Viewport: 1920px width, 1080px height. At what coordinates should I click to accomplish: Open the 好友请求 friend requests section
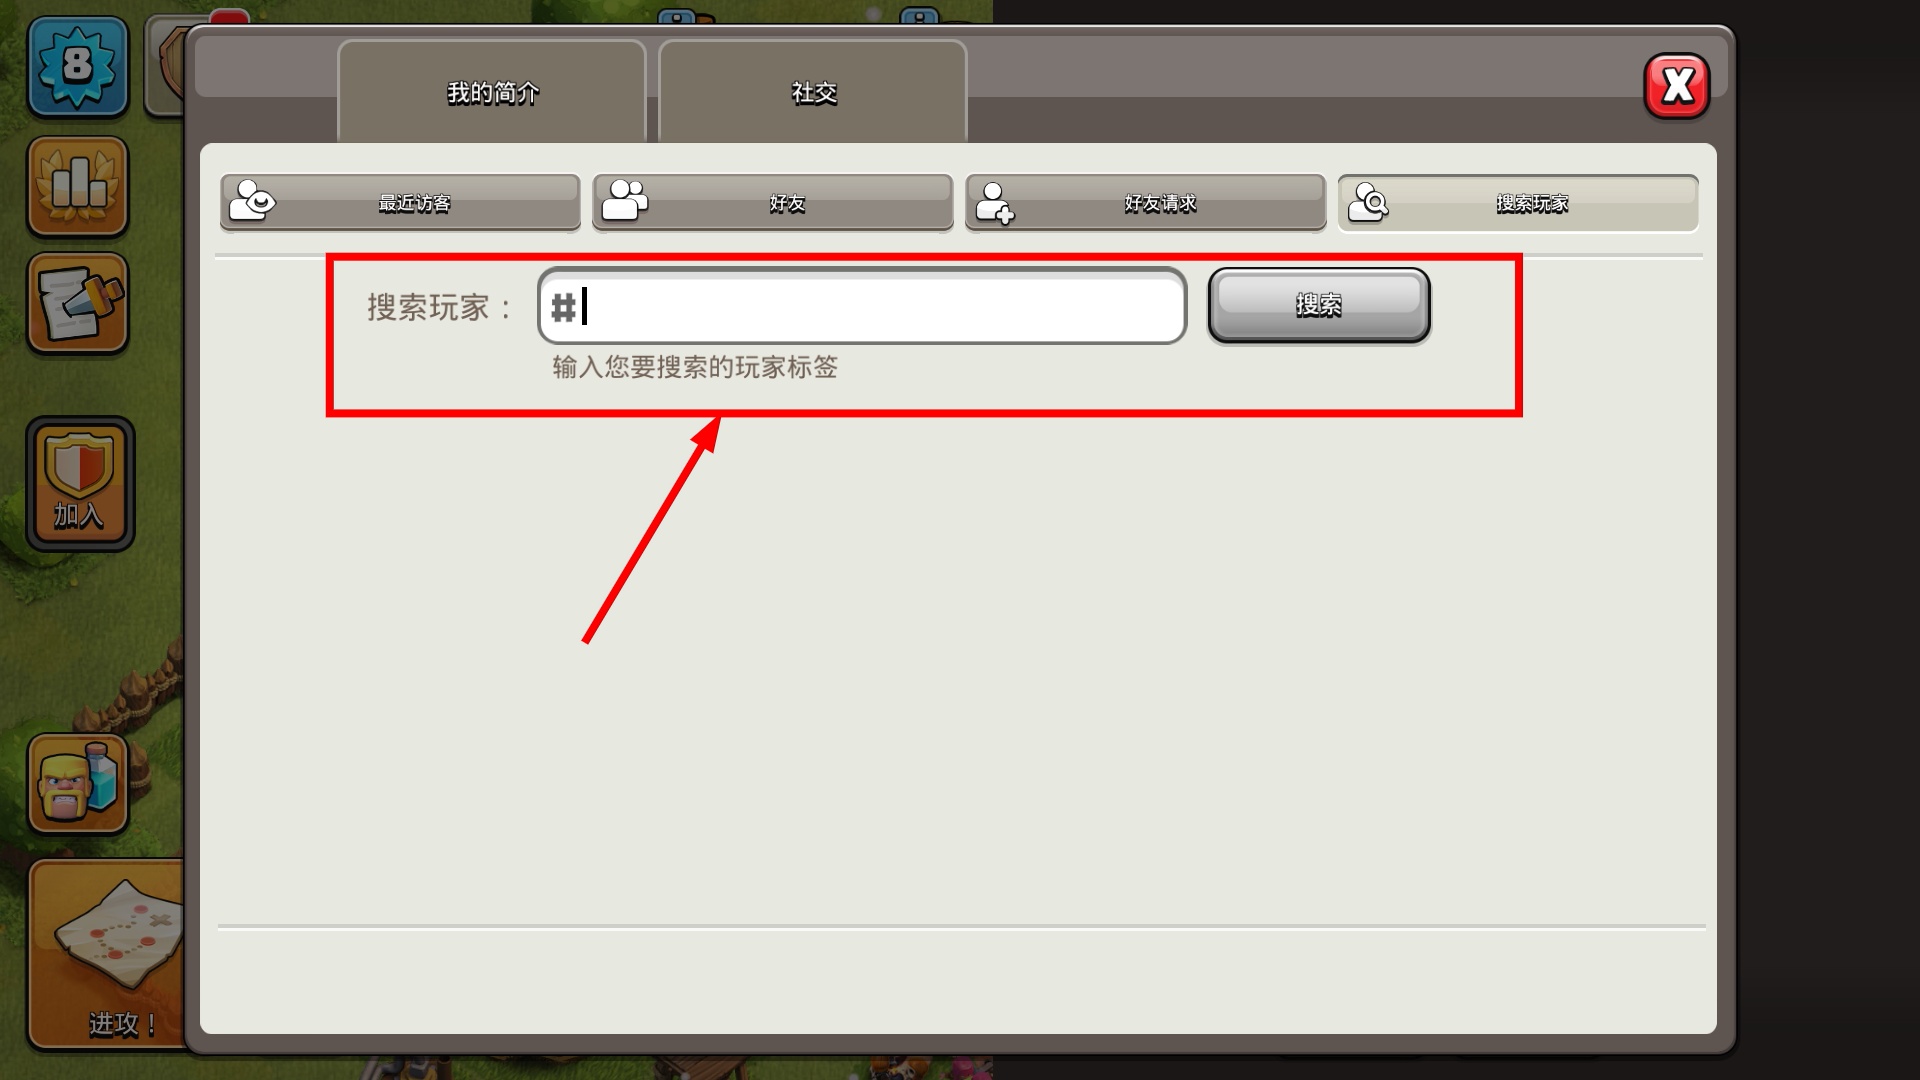click(1146, 203)
